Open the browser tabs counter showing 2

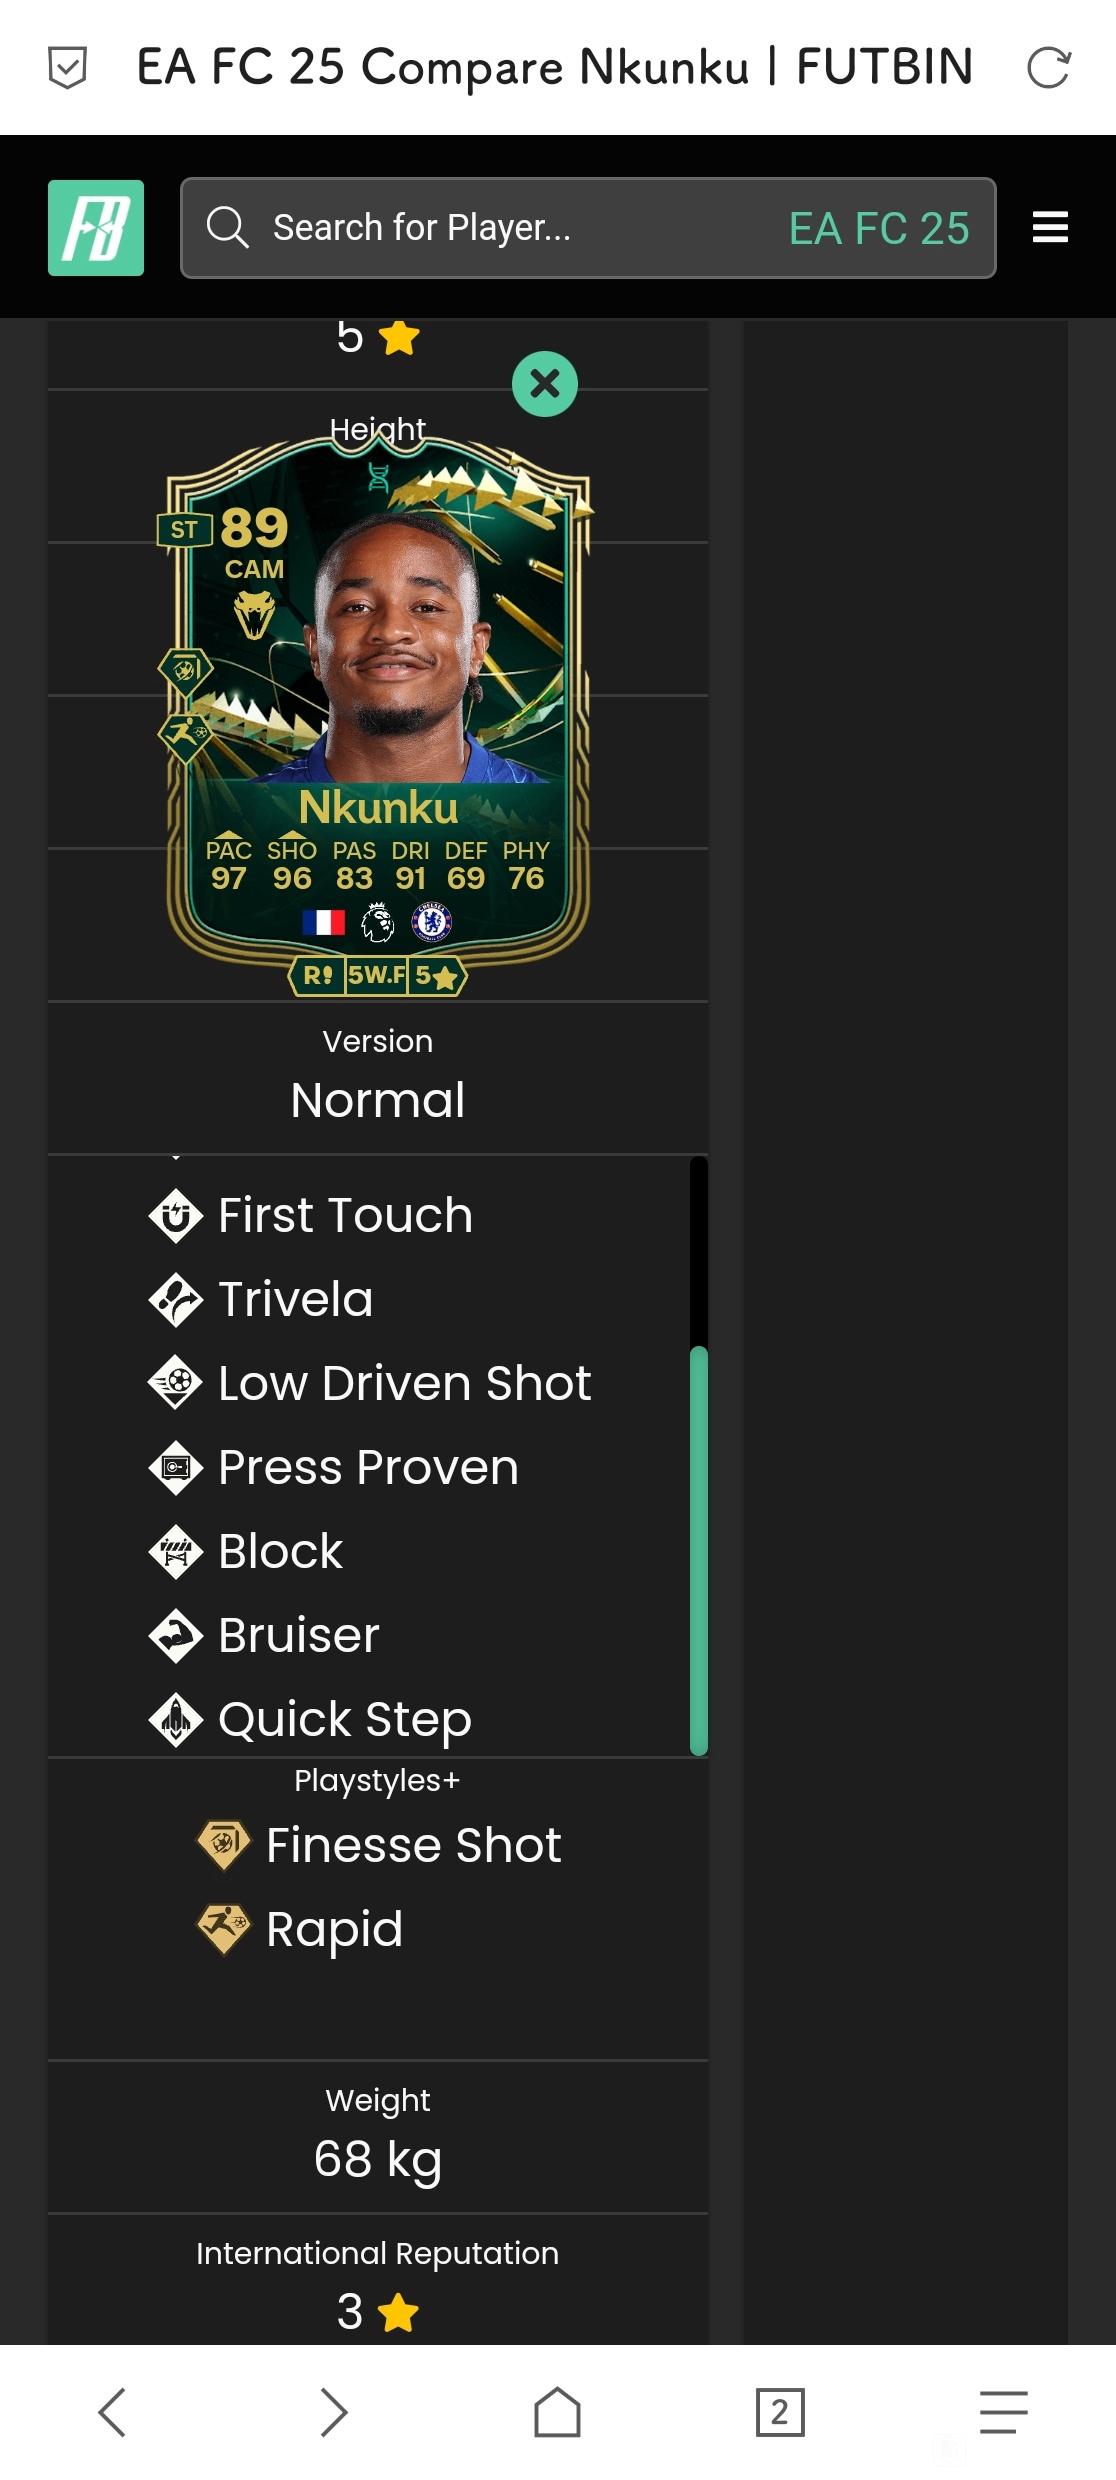tap(780, 2412)
